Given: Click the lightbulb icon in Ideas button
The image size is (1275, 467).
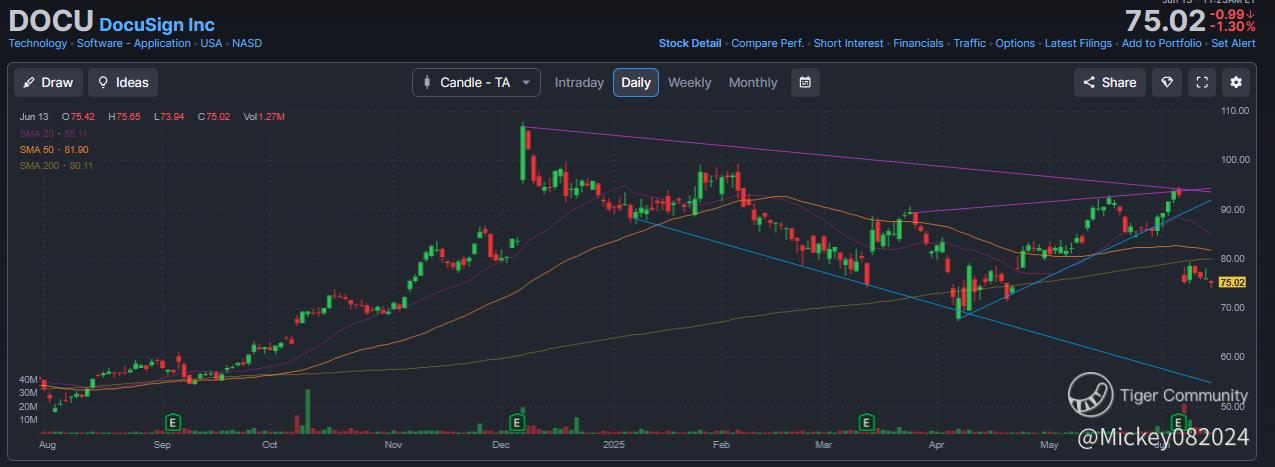Looking at the screenshot, I should (103, 82).
